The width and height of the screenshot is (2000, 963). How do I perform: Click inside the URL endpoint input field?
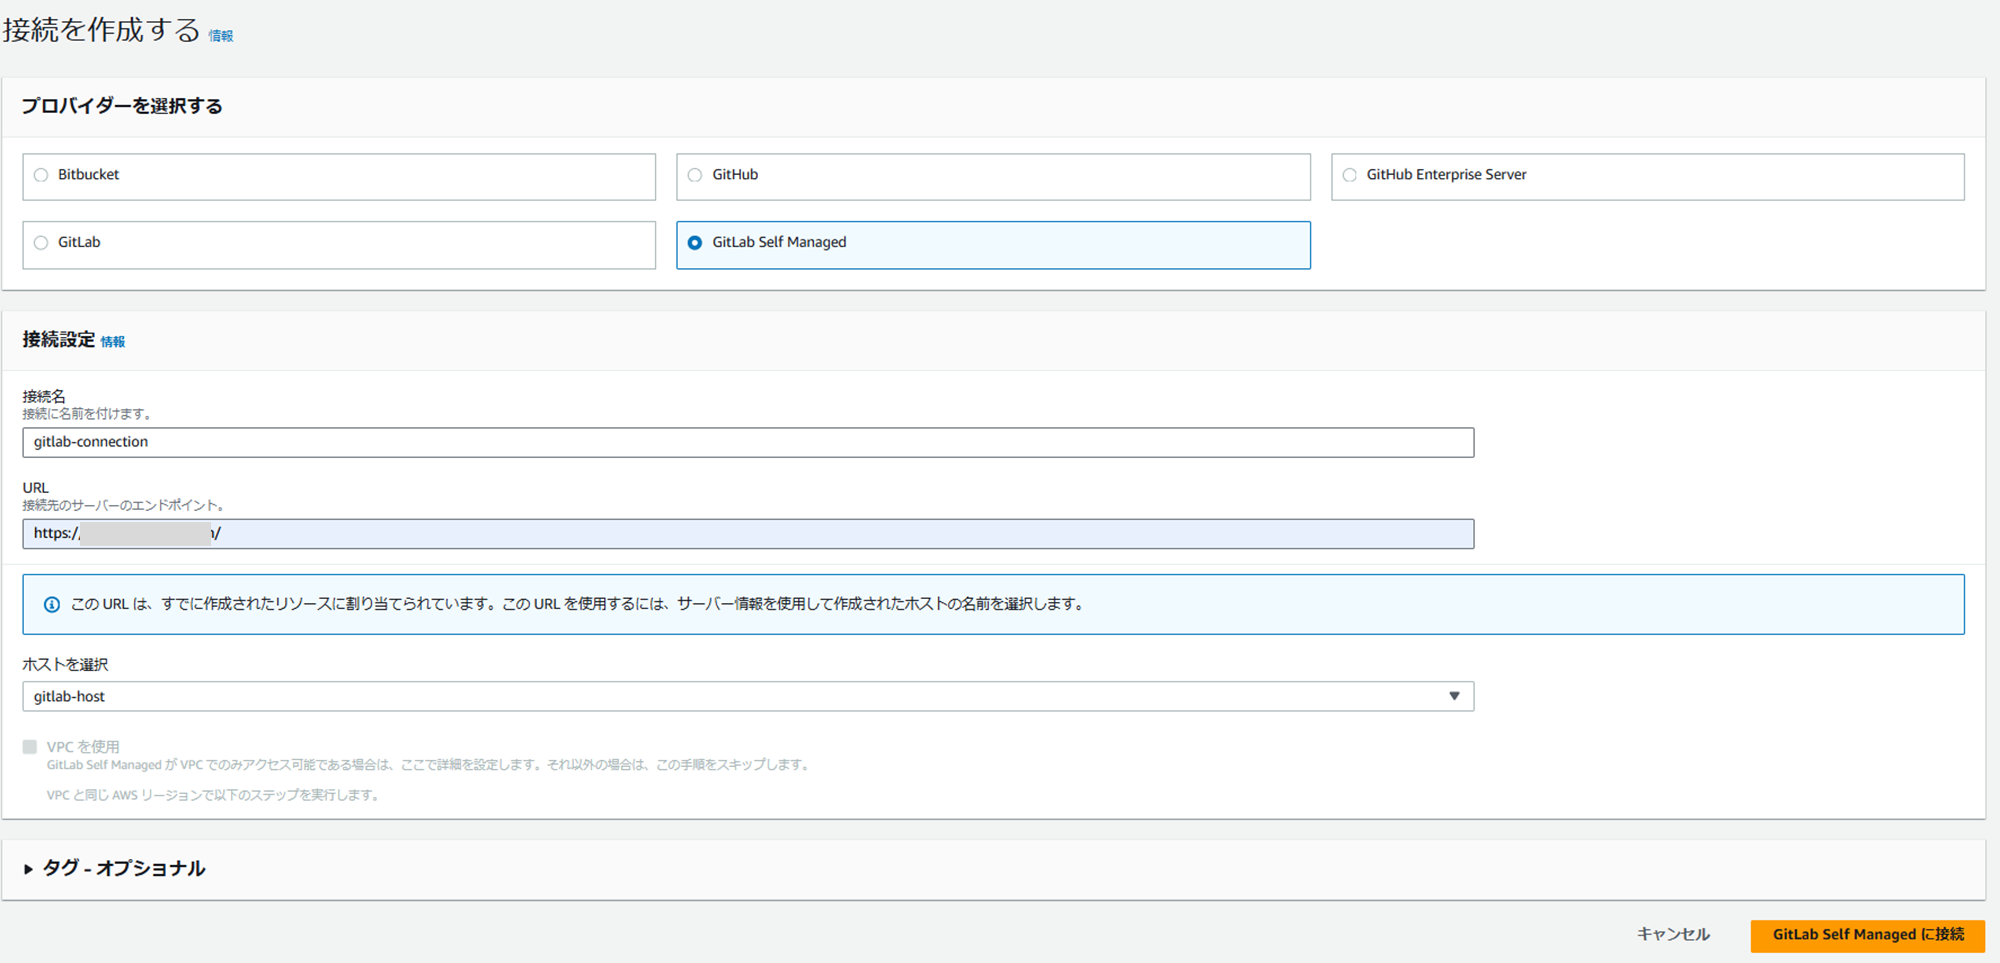[x=750, y=533]
